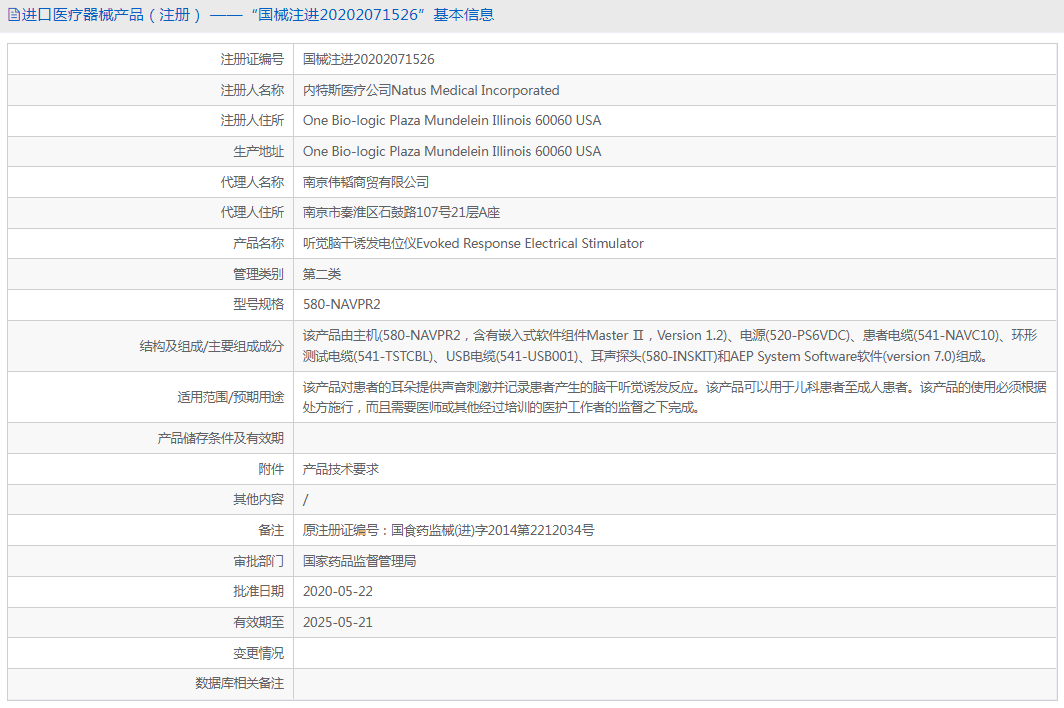Click the 生产地址 production address value
The height and width of the screenshot is (708, 1064).
(x=450, y=151)
